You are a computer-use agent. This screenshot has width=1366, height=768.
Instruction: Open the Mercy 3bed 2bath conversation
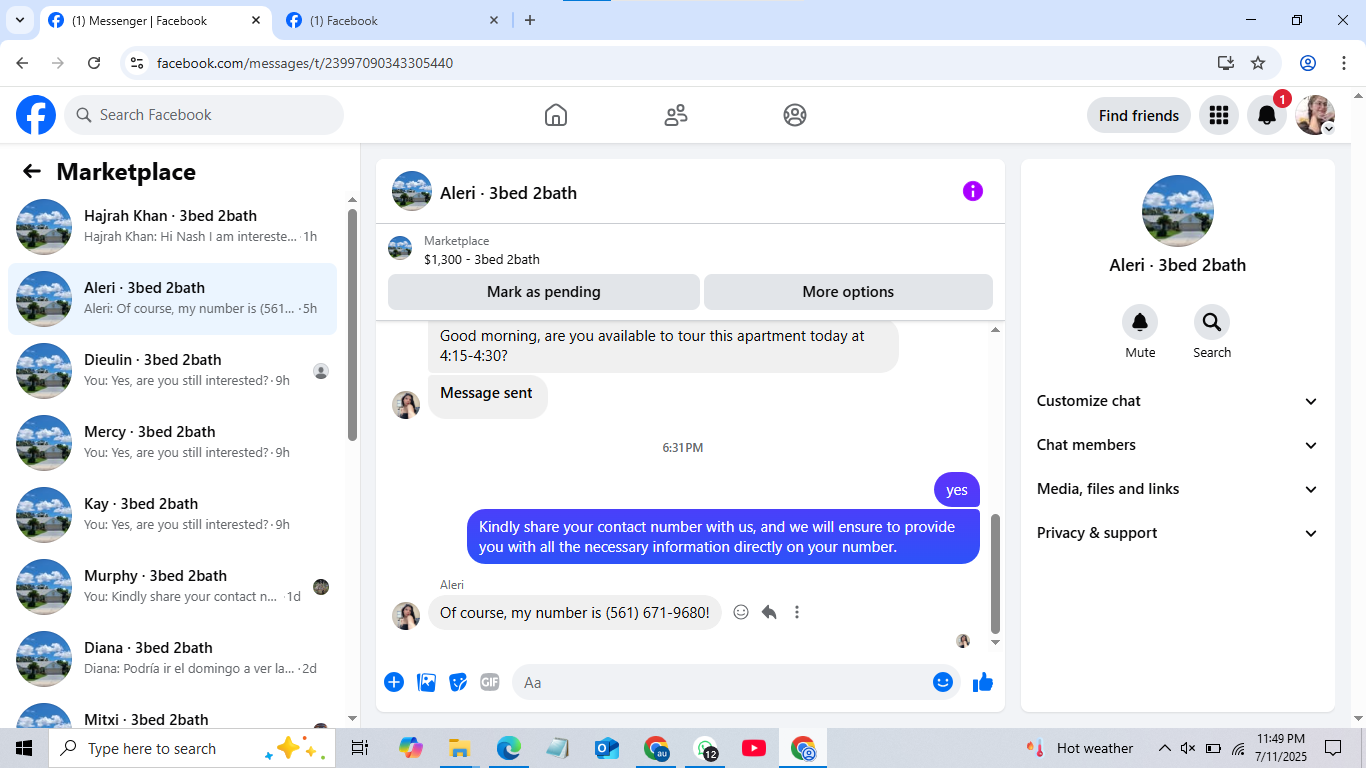(172, 443)
